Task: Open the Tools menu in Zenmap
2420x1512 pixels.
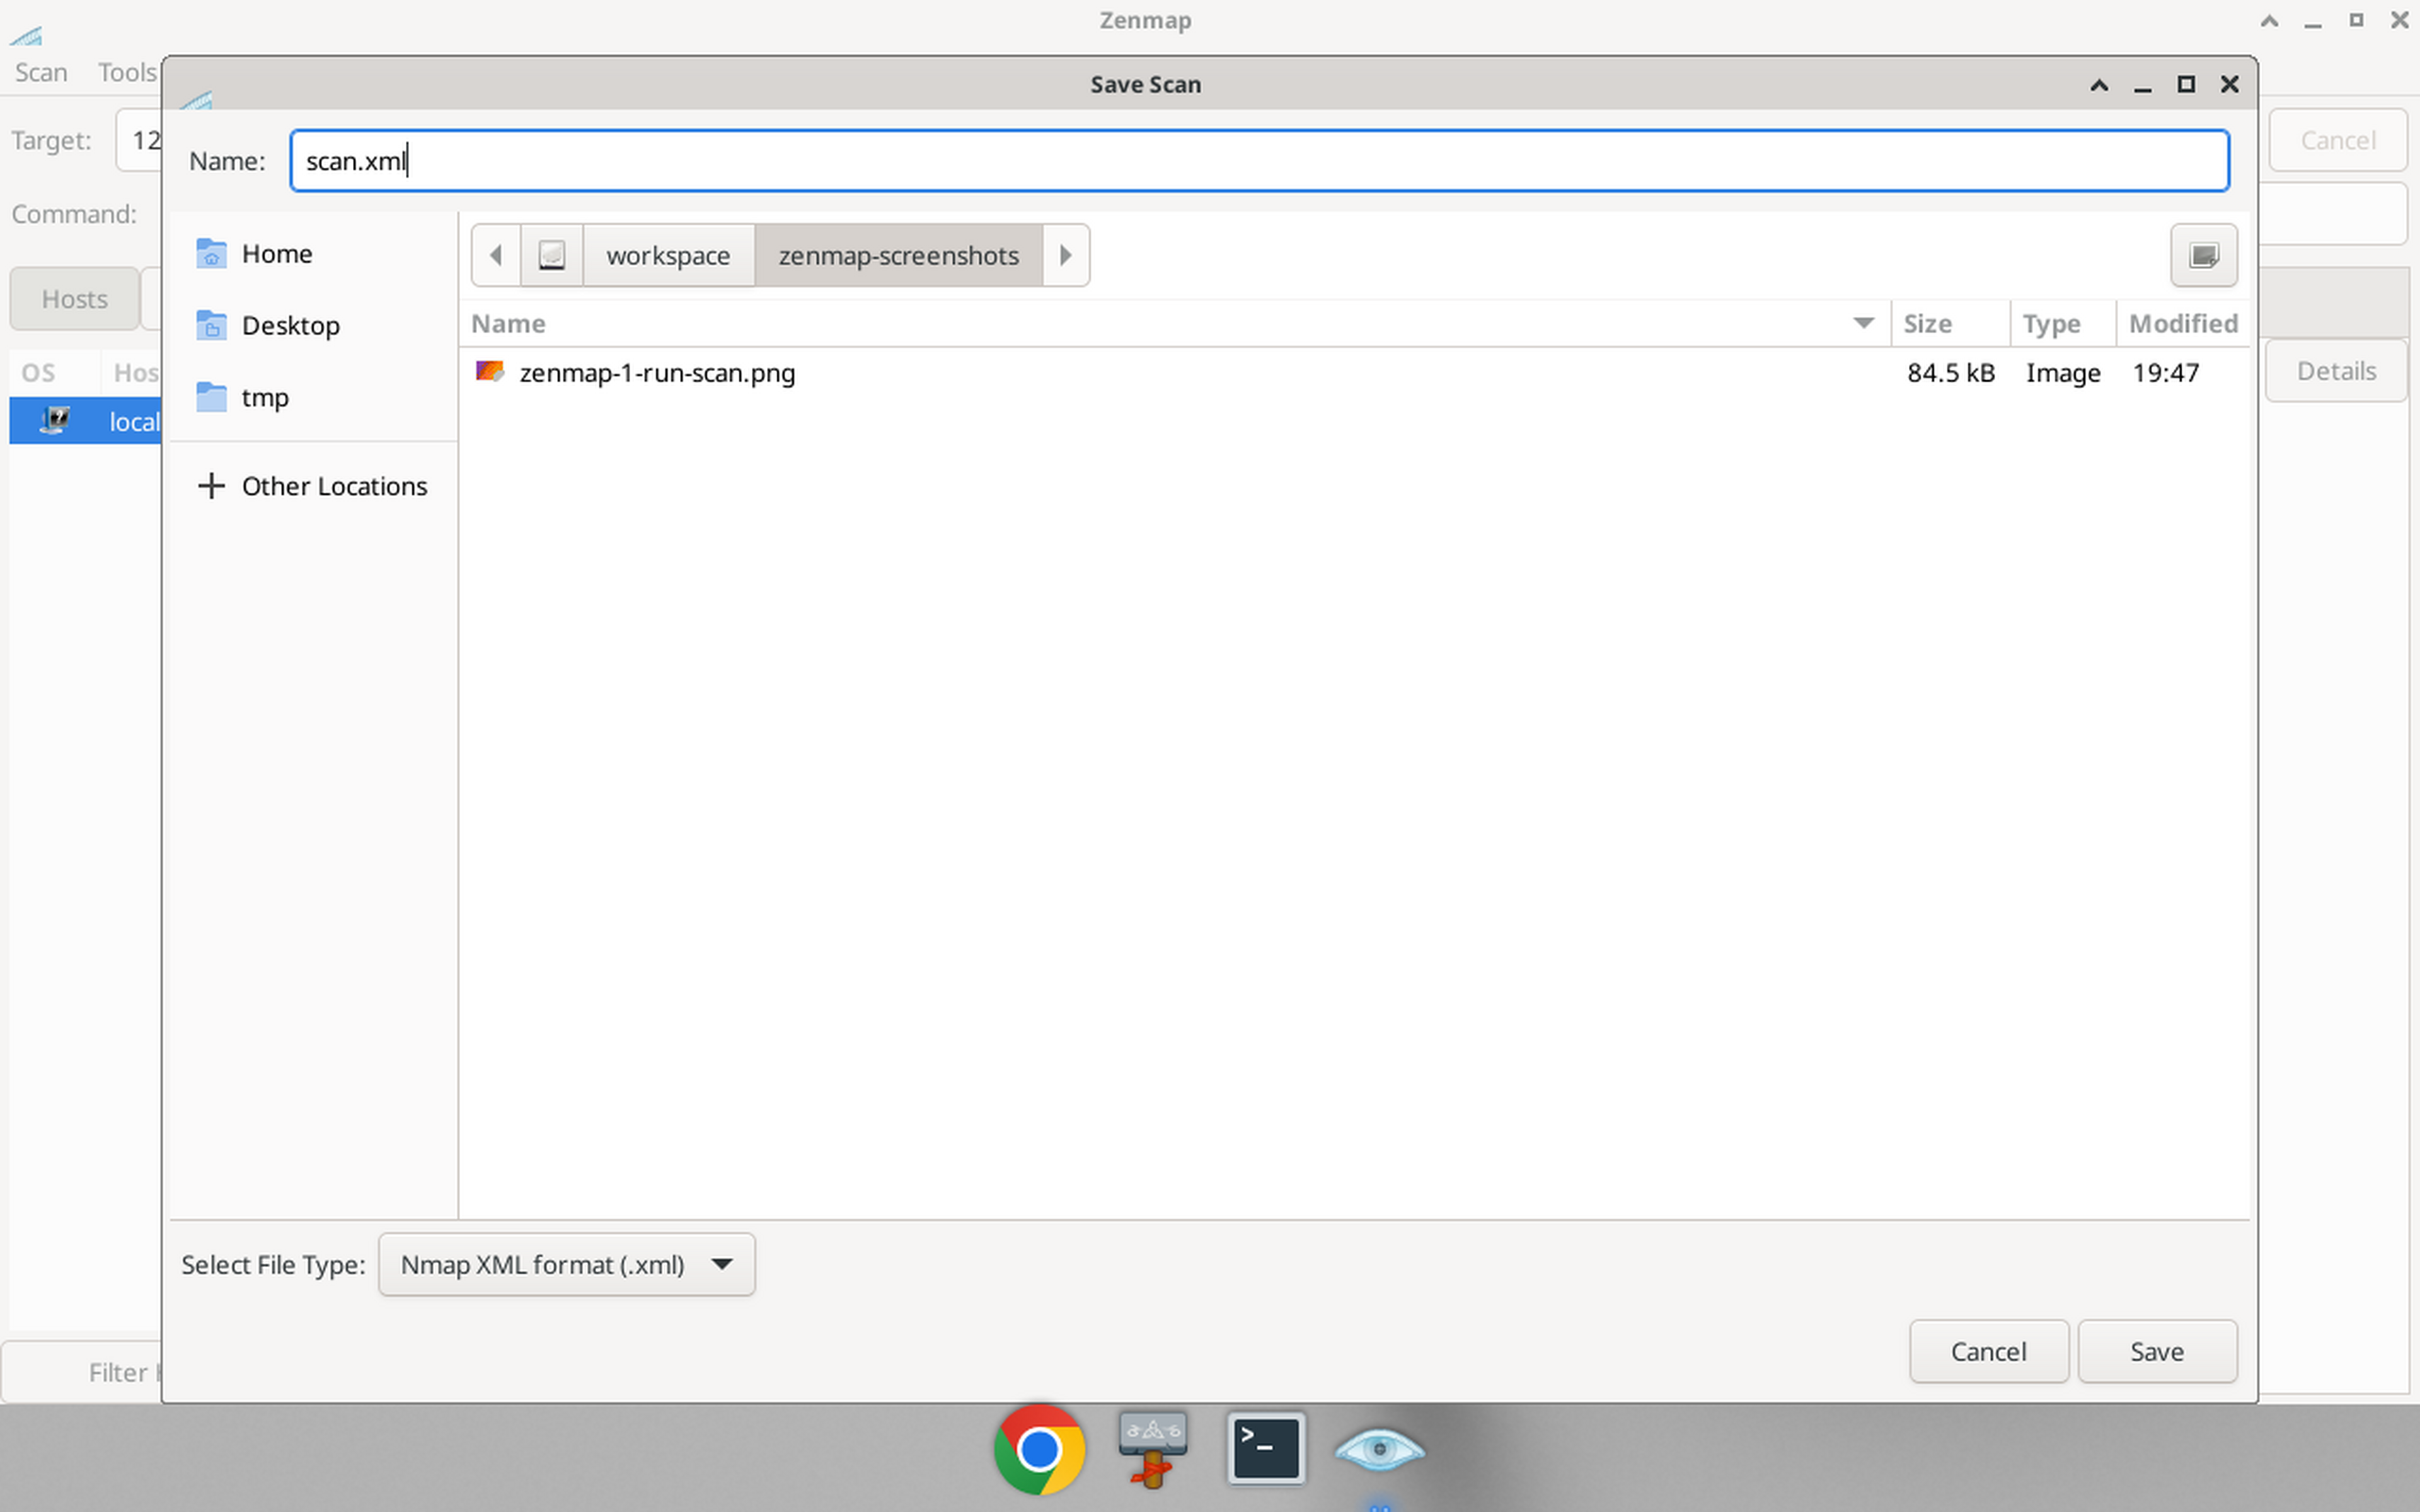Action: coord(127,72)
